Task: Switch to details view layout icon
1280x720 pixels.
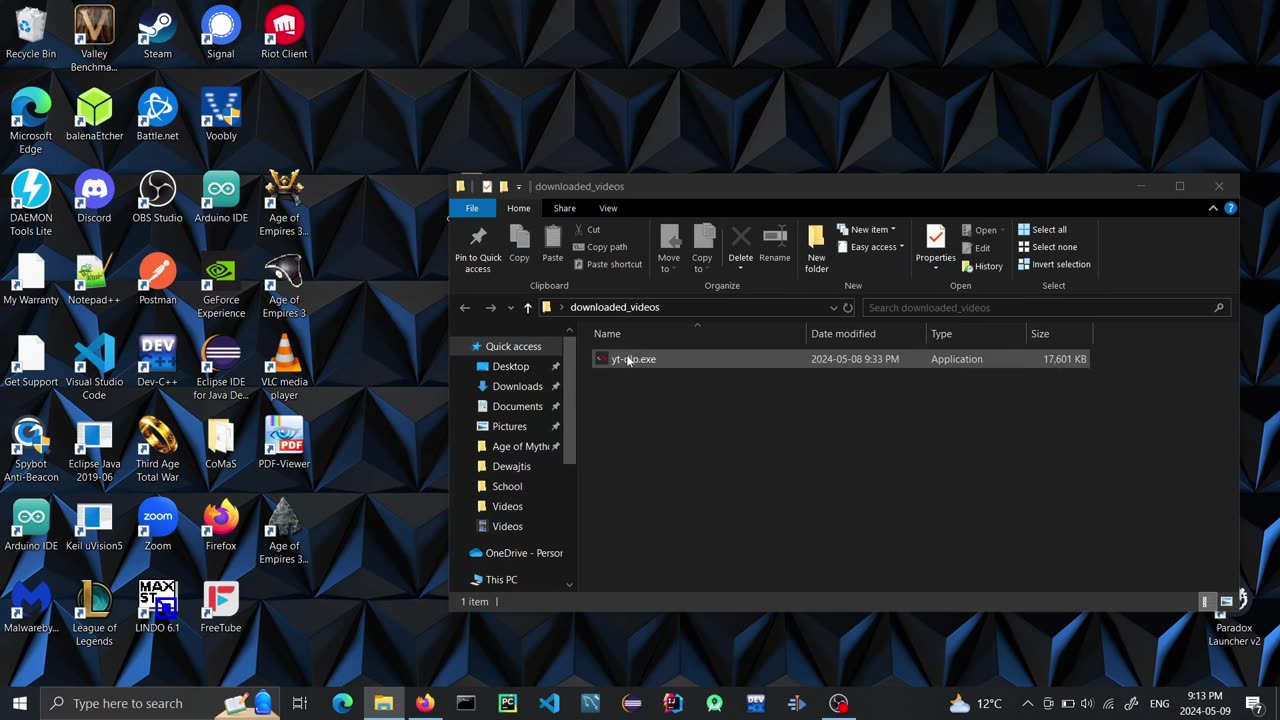Action: (1205, 602)
